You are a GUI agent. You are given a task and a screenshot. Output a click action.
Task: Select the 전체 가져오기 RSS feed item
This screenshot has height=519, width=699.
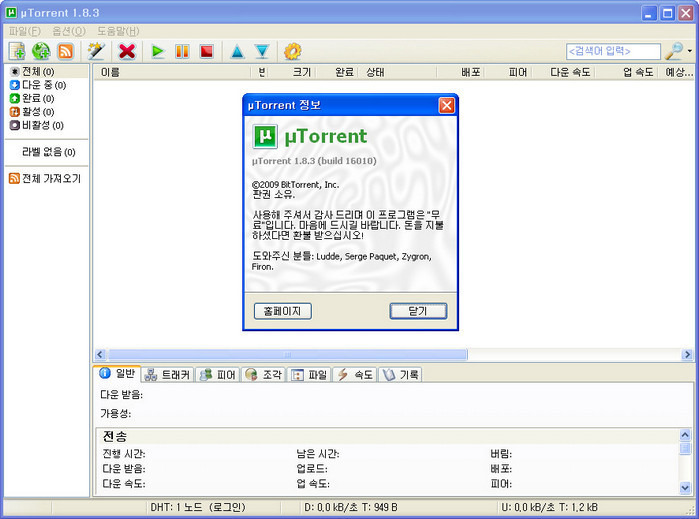(x=46, y=179)
